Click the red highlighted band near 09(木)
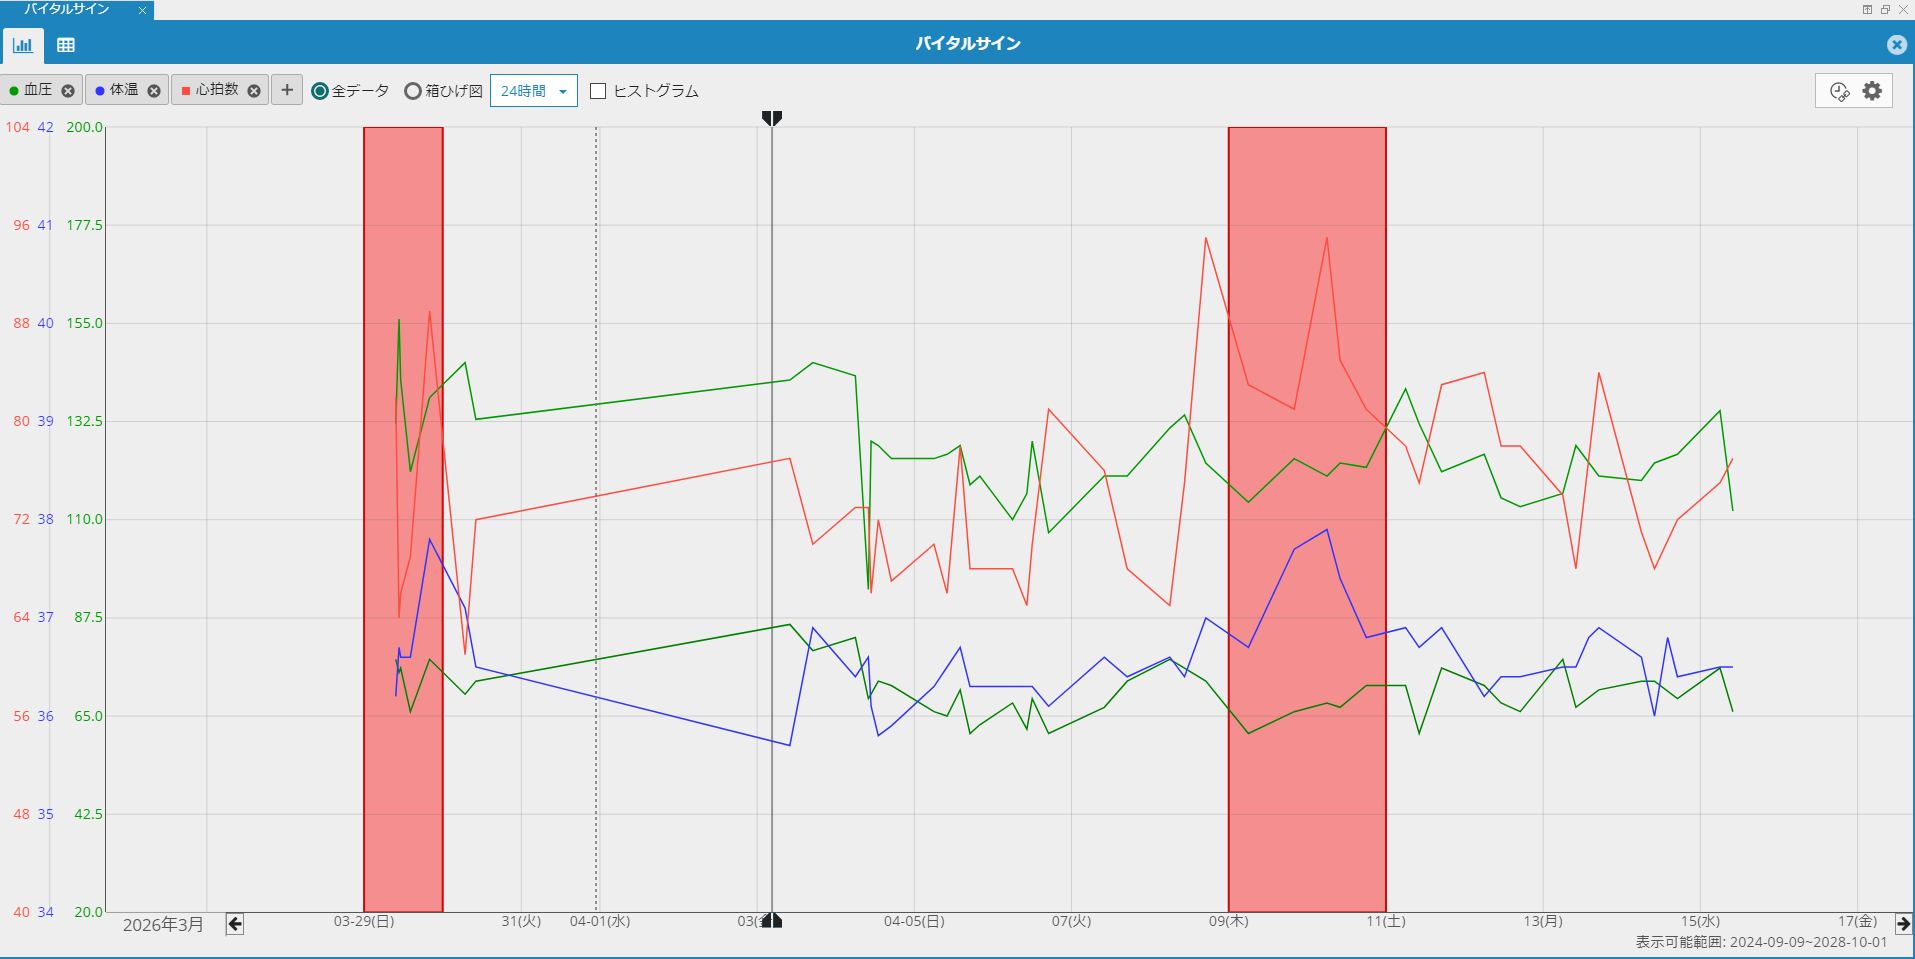1915x959 pixels. tap(1307, 519)
